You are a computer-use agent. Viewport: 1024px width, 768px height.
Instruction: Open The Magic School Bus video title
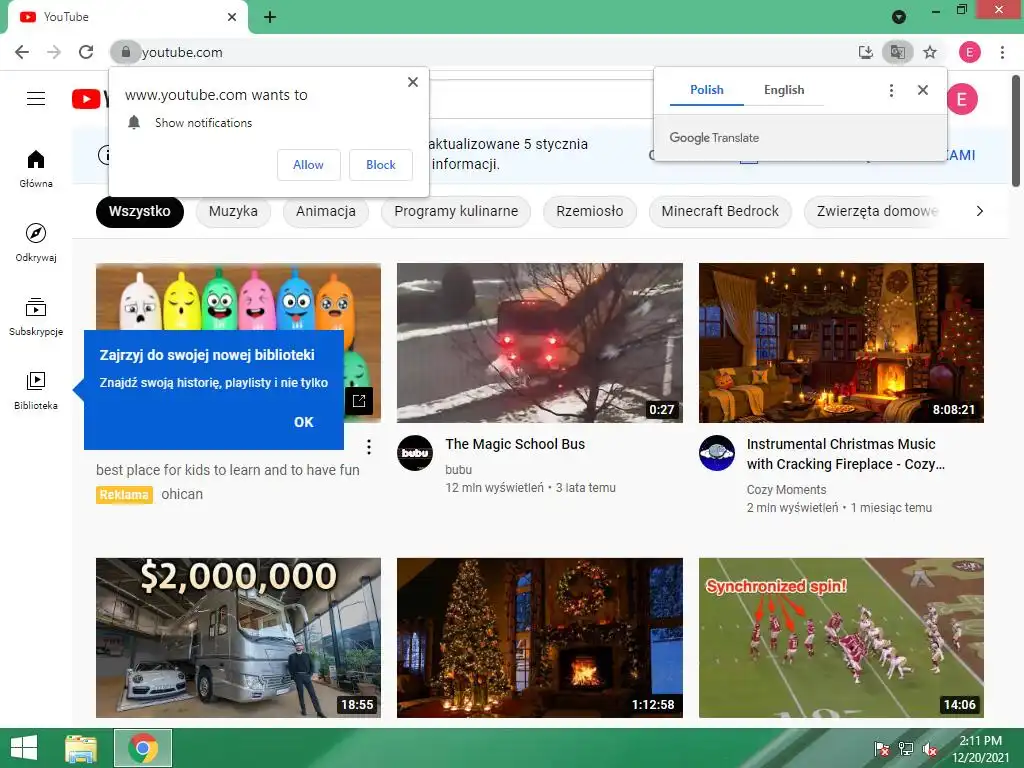[515, 444]
